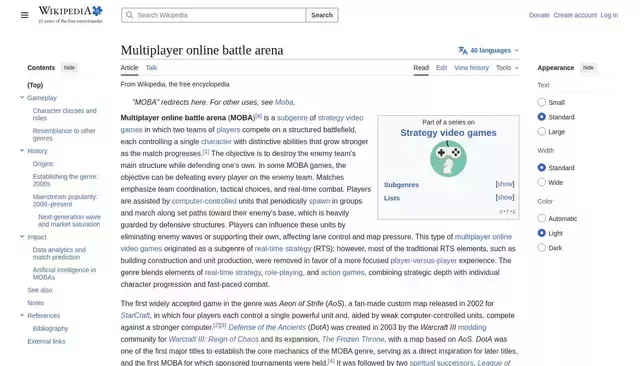Jump to Artificial intelligence in MOBAs

coord(64,273)
